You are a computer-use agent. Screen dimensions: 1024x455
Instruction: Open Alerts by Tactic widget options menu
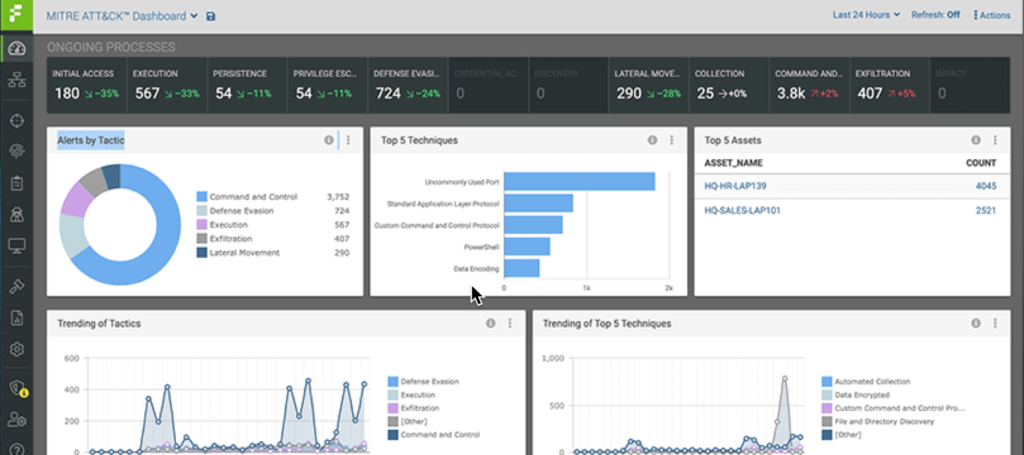(348, 140)
